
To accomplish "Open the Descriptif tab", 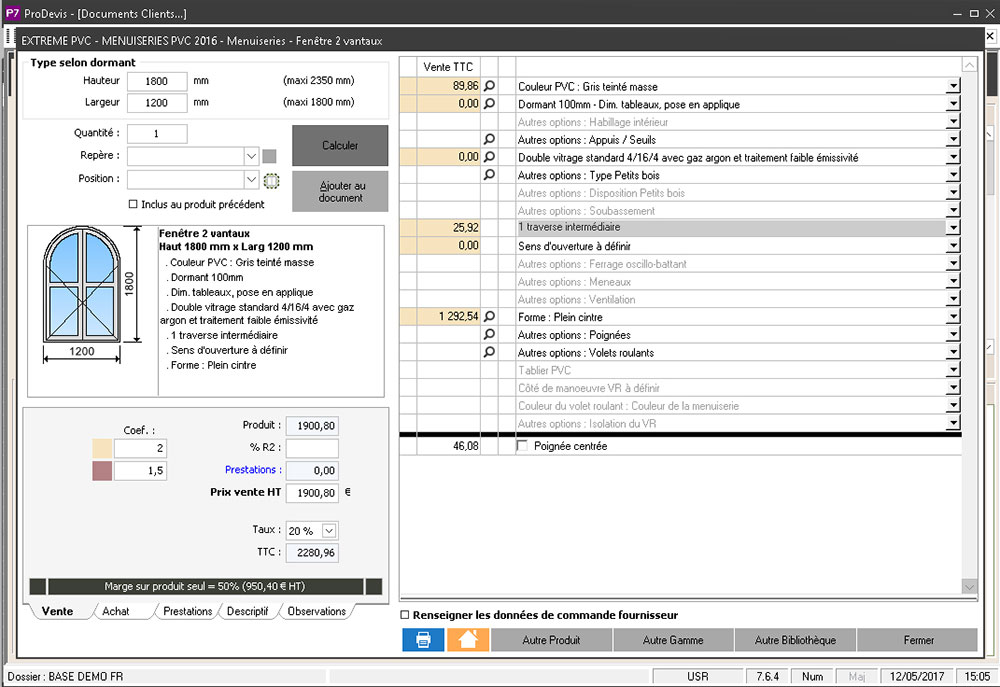I will tap(247, 611).
